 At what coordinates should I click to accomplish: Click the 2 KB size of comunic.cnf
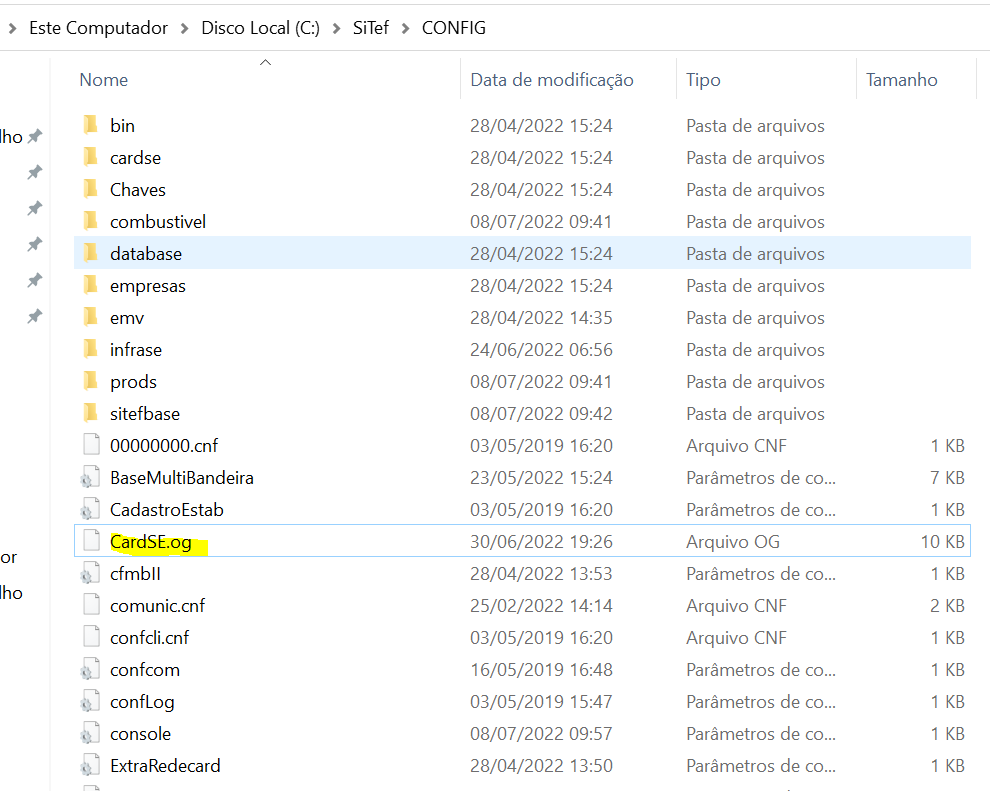coord(948,605)
